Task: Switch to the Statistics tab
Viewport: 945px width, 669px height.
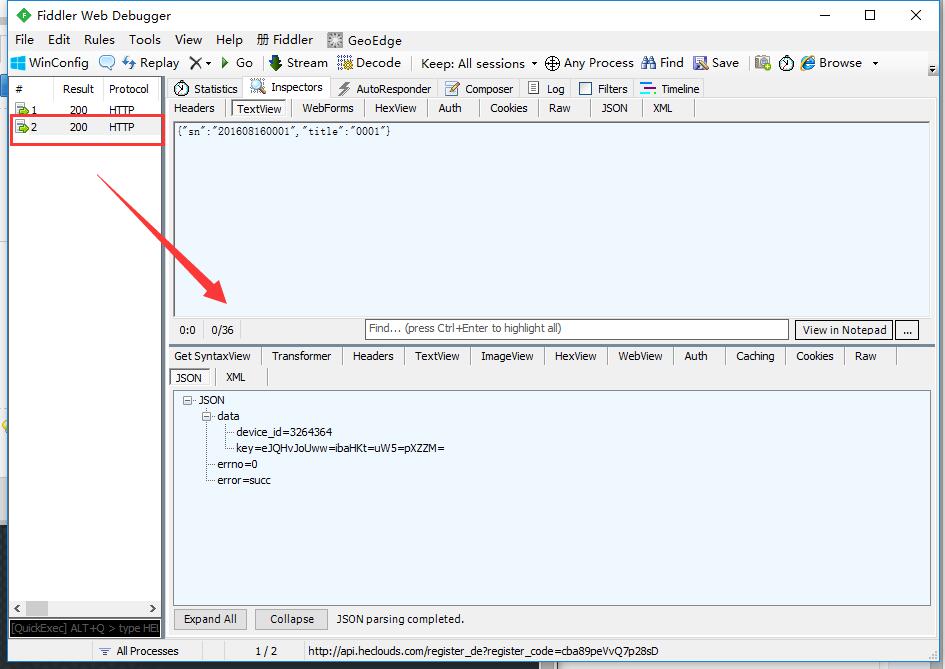Action: point(206,89)
